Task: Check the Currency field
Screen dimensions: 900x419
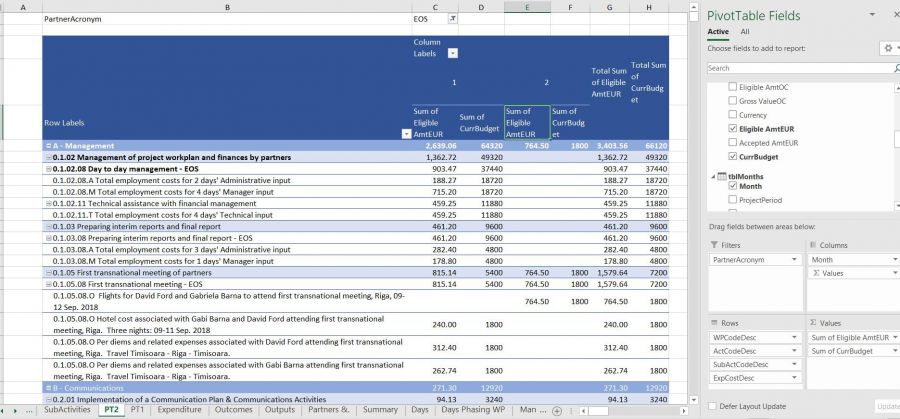Action: 732,115
